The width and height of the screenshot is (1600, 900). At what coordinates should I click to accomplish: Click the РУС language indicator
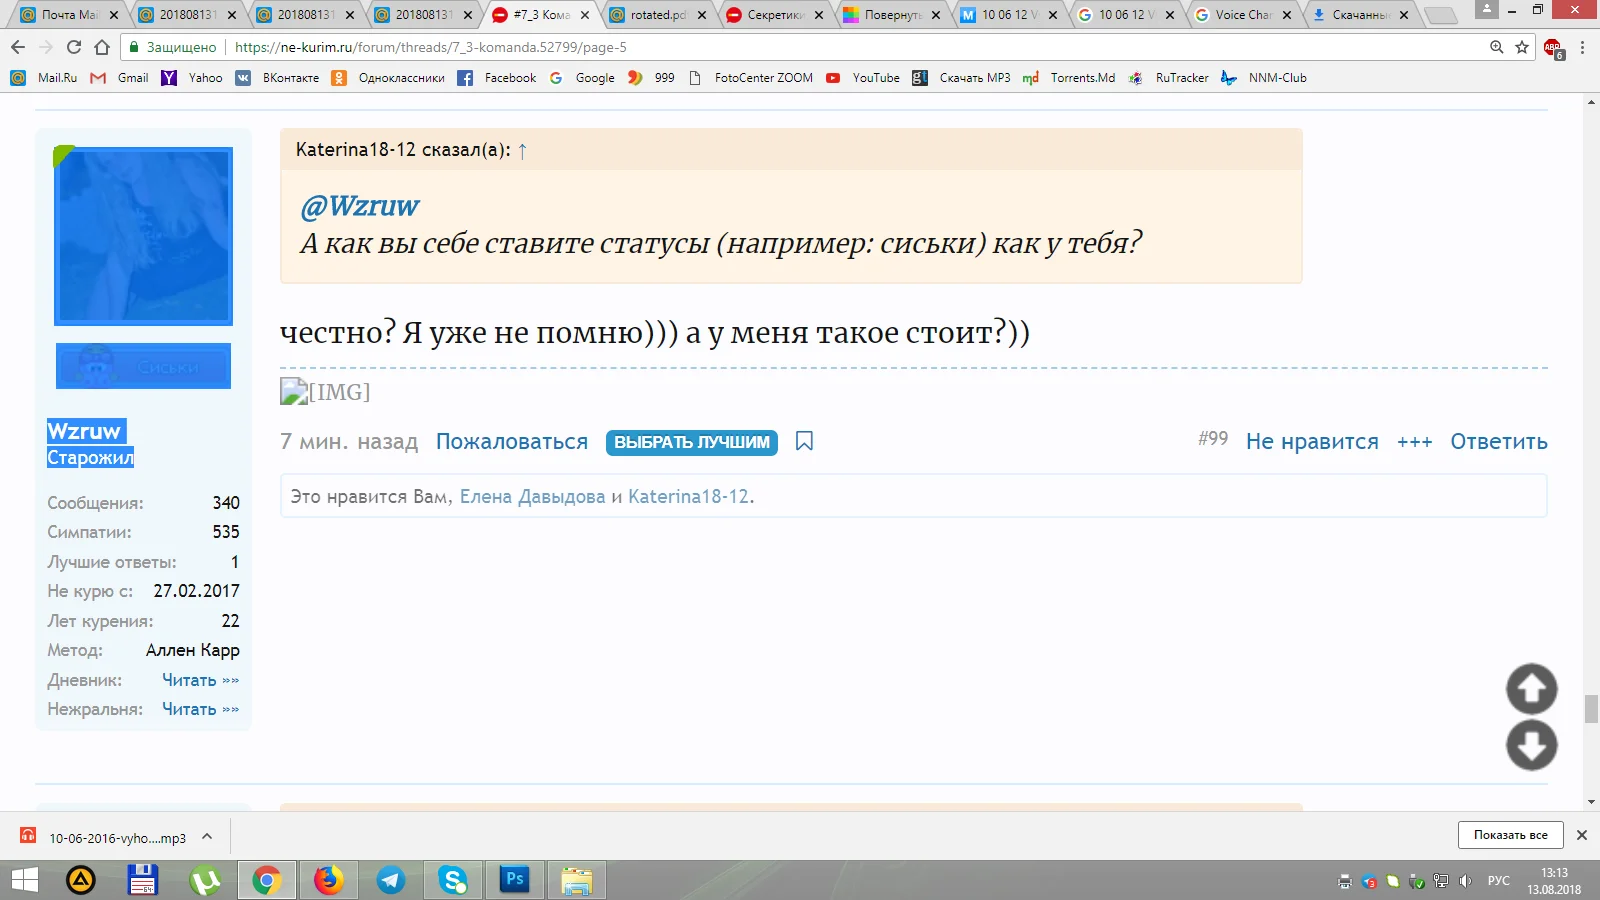pos(1499,881)
